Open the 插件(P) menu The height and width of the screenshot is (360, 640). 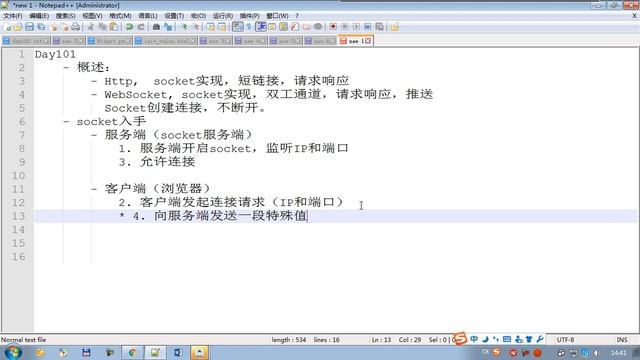pyautogui.click(x=249, y=16)
